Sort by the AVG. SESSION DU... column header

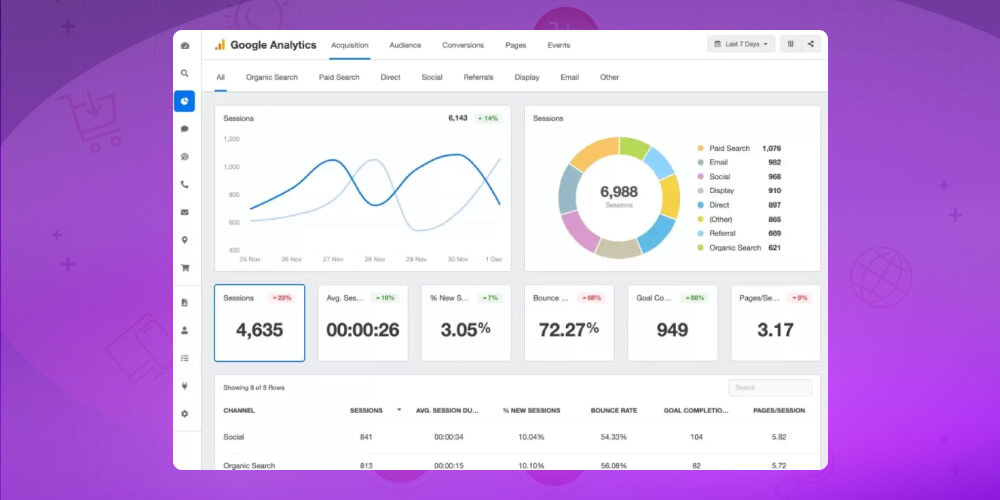(447, 411)
